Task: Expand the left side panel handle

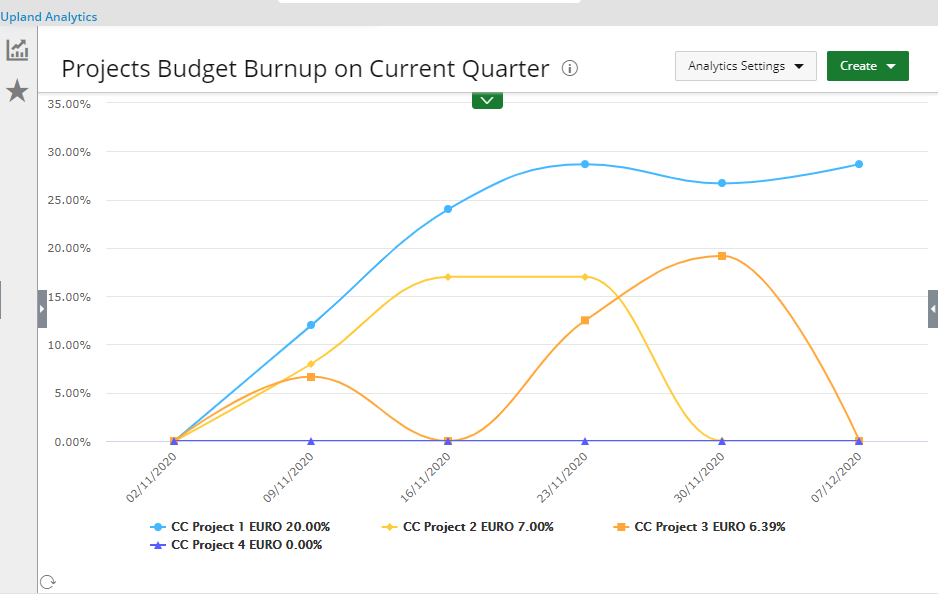Action: pyautogui.click(x=42, y=309)
